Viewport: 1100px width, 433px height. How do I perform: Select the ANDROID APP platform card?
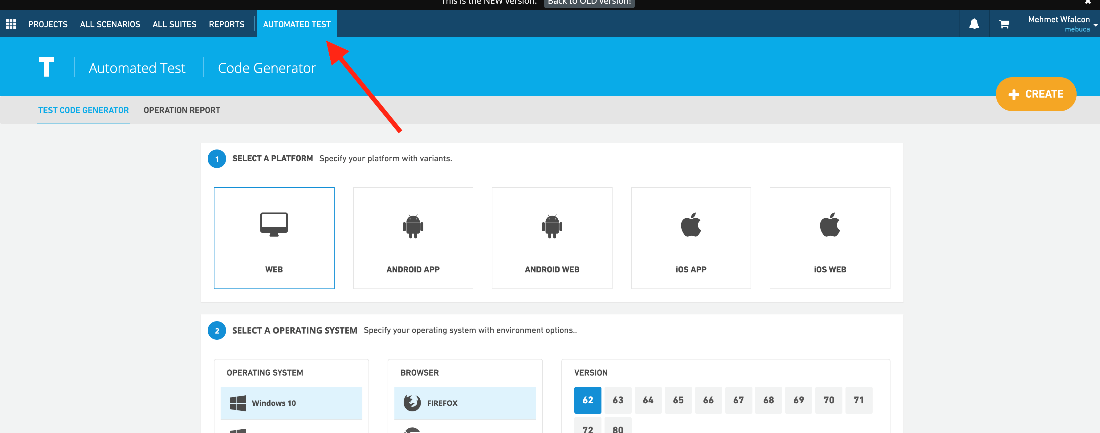click(412, 238)
